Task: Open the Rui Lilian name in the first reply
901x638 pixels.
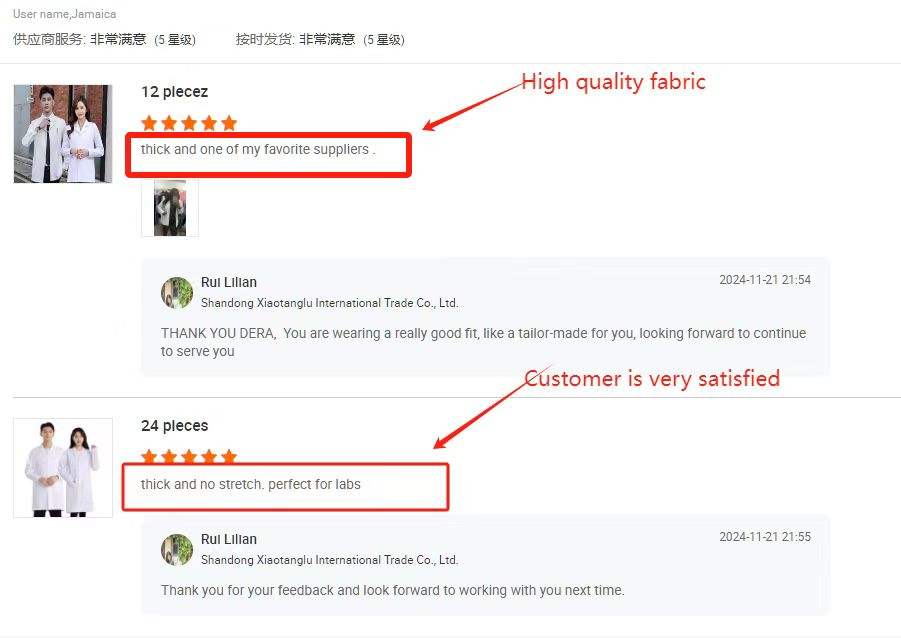Action: pos(229,282)
